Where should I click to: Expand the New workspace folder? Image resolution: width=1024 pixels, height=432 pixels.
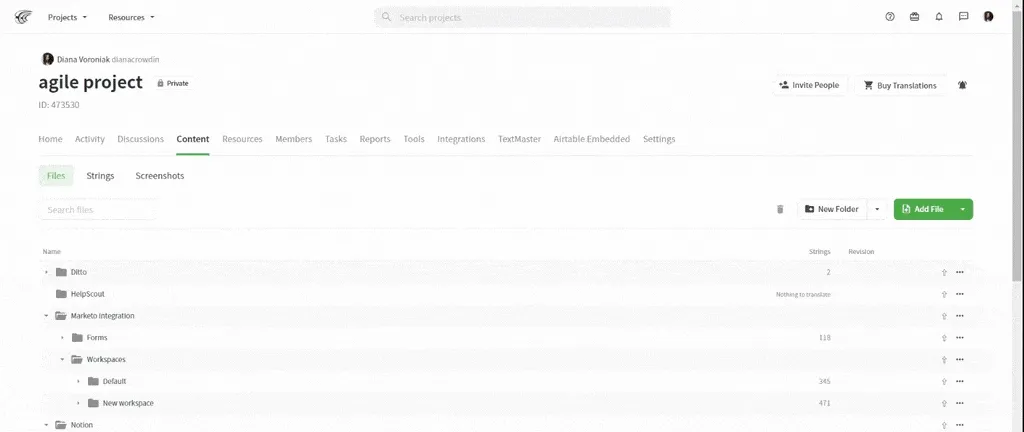(x=78, y=403)
